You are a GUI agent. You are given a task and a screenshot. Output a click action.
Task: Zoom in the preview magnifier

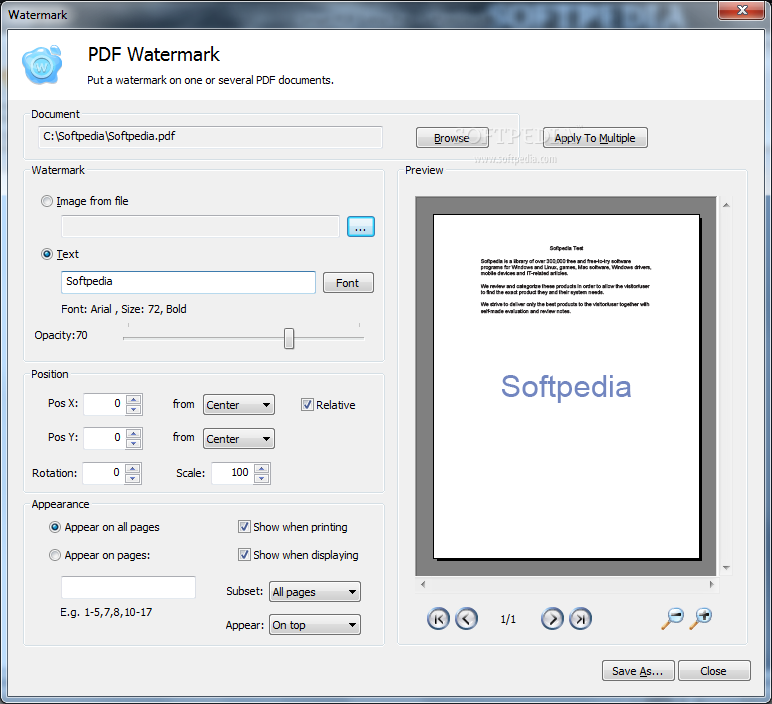701,618
